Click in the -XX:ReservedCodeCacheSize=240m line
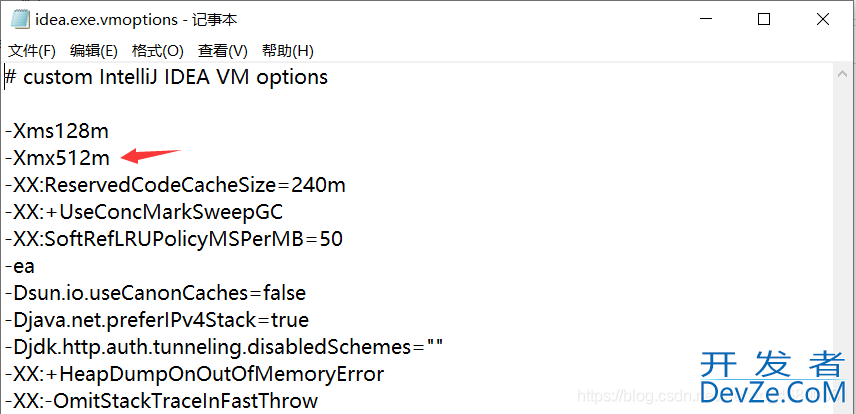Image resolution: width=856 pixels, height=414 pixels. coord(175,185)
